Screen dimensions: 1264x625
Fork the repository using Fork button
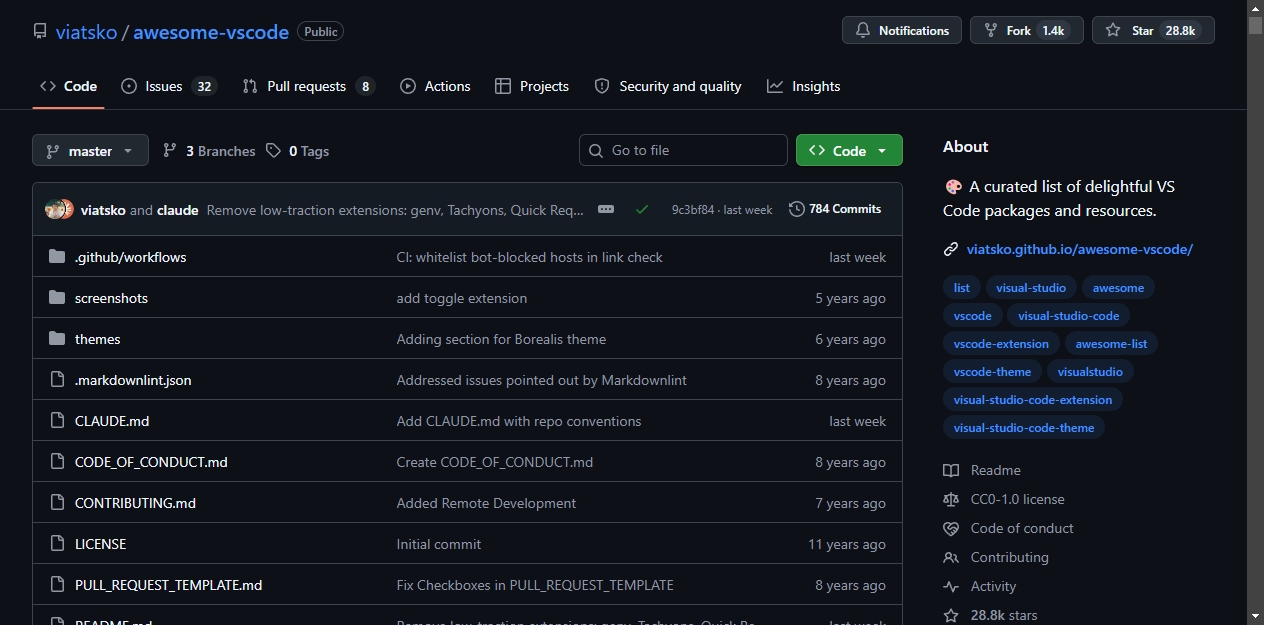coord(1027,31)
